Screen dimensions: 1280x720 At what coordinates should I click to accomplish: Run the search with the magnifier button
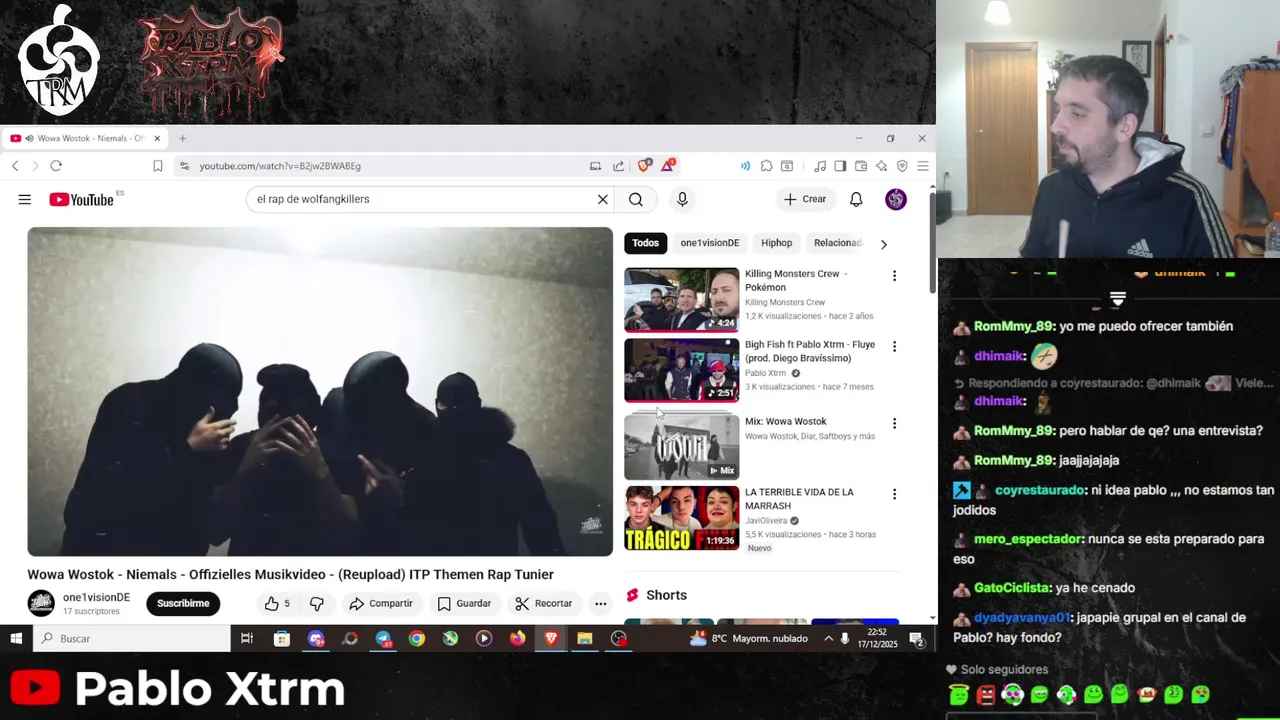tap(636, 199)
